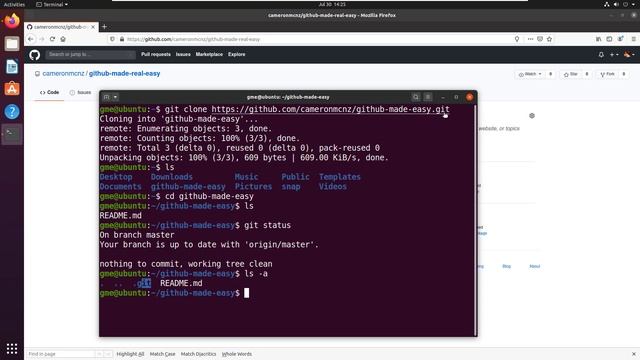Close the Firefox find bar

tap(633, 354)
